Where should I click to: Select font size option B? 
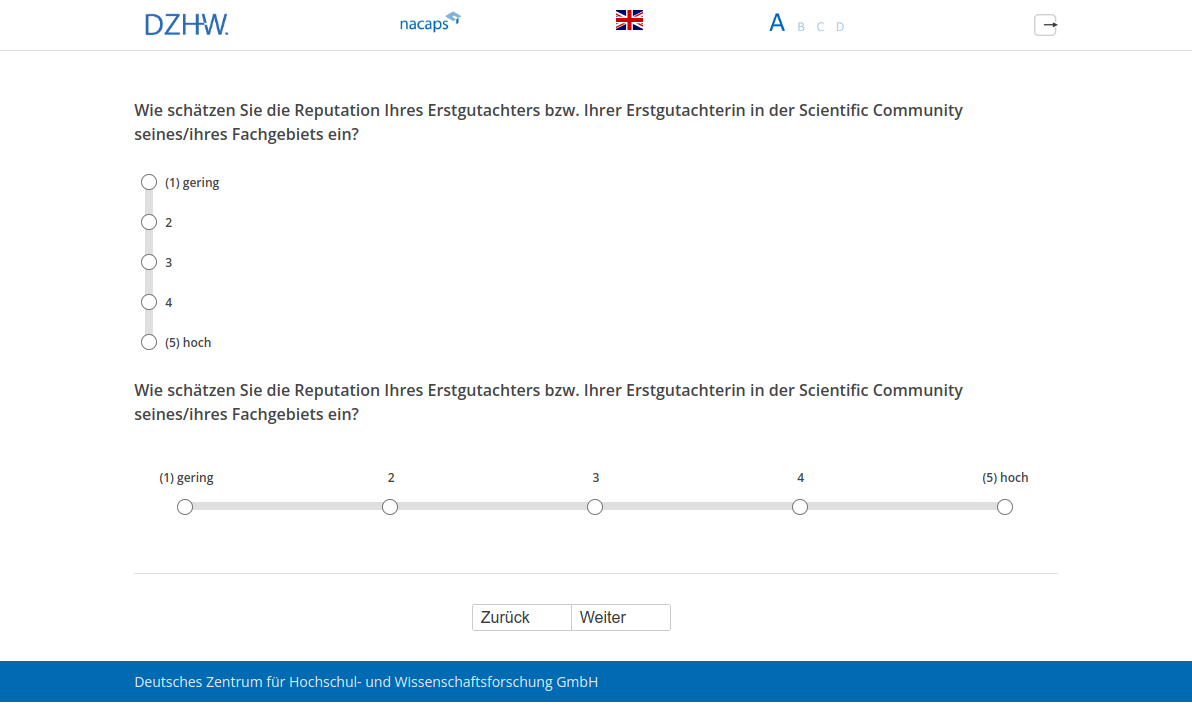pyautogui.click(x=801, y=27)
